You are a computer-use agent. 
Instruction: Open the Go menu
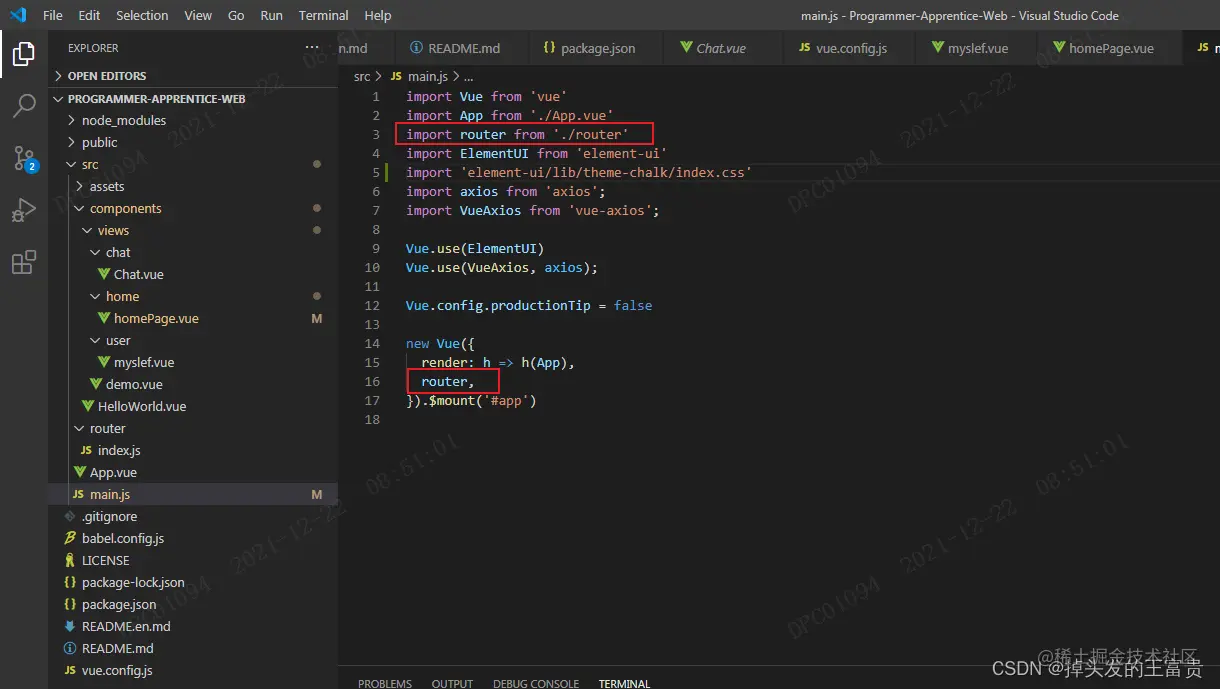(236, 15)
